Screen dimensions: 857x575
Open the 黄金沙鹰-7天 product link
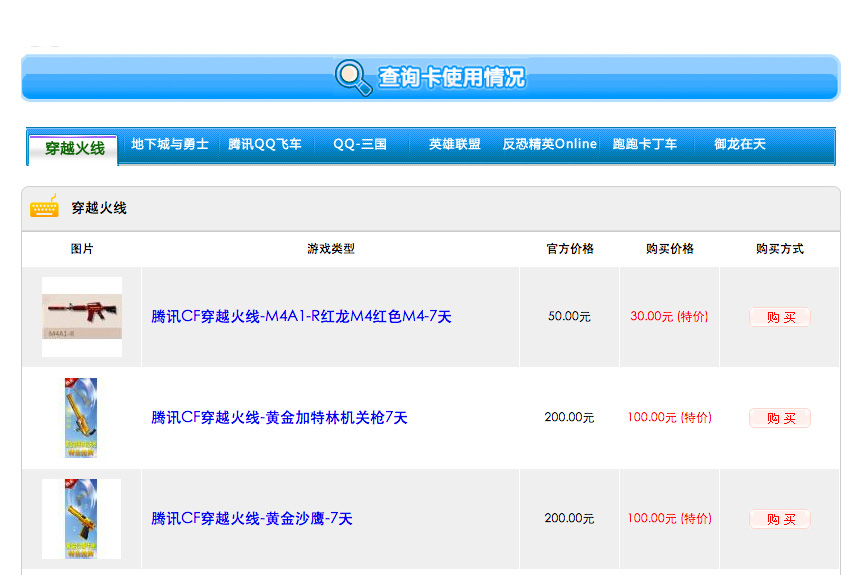tap(251, 518)
